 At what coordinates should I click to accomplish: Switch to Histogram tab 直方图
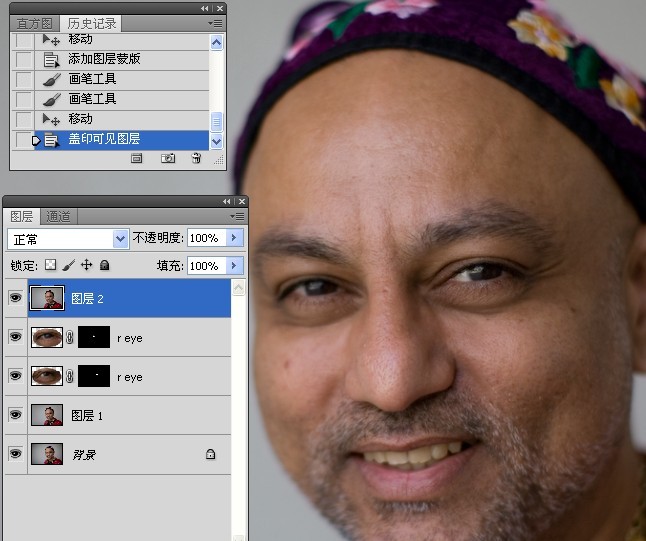pos(35,24)
